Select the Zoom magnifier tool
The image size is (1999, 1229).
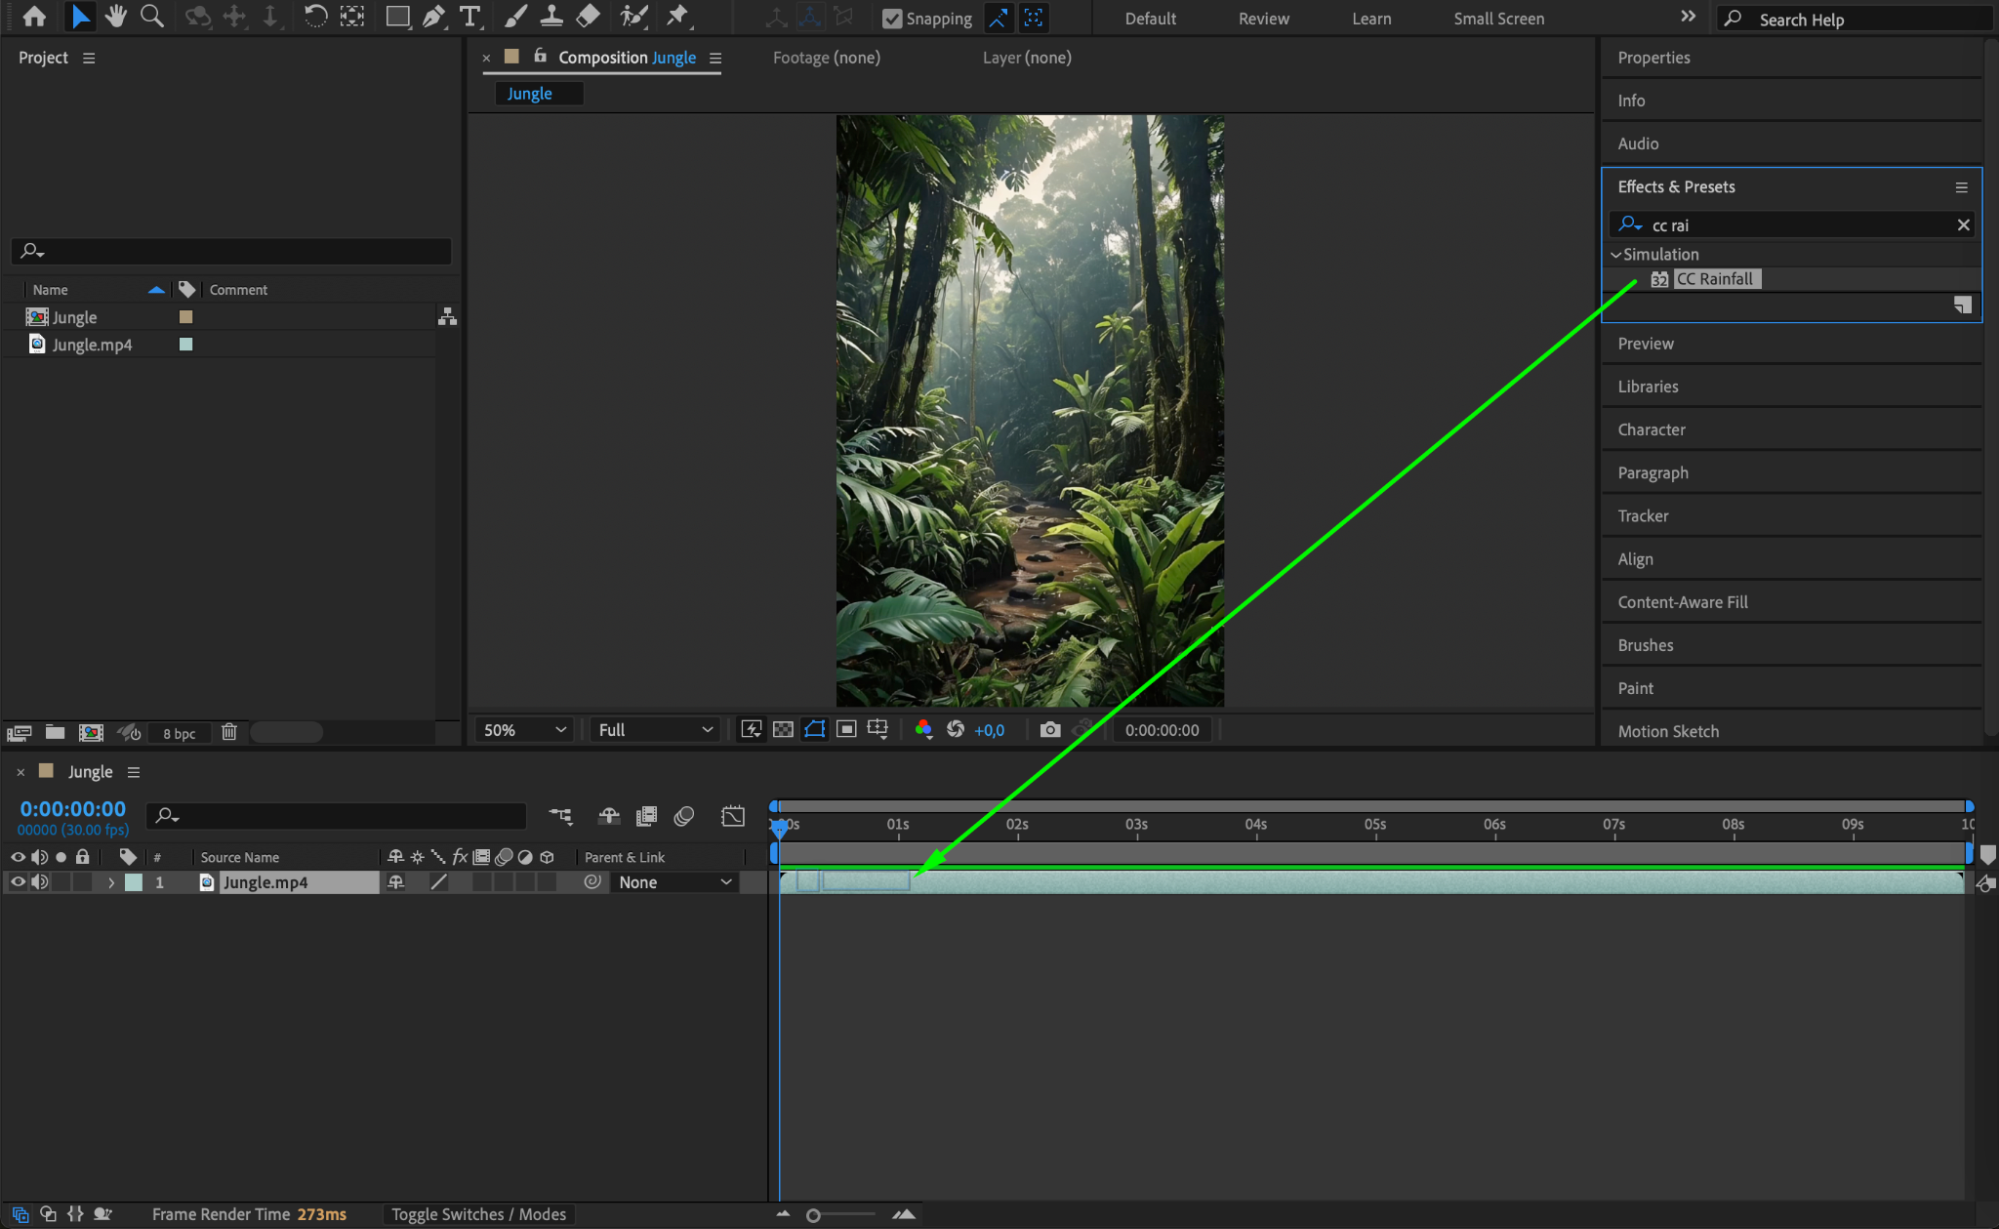[152, 16]
